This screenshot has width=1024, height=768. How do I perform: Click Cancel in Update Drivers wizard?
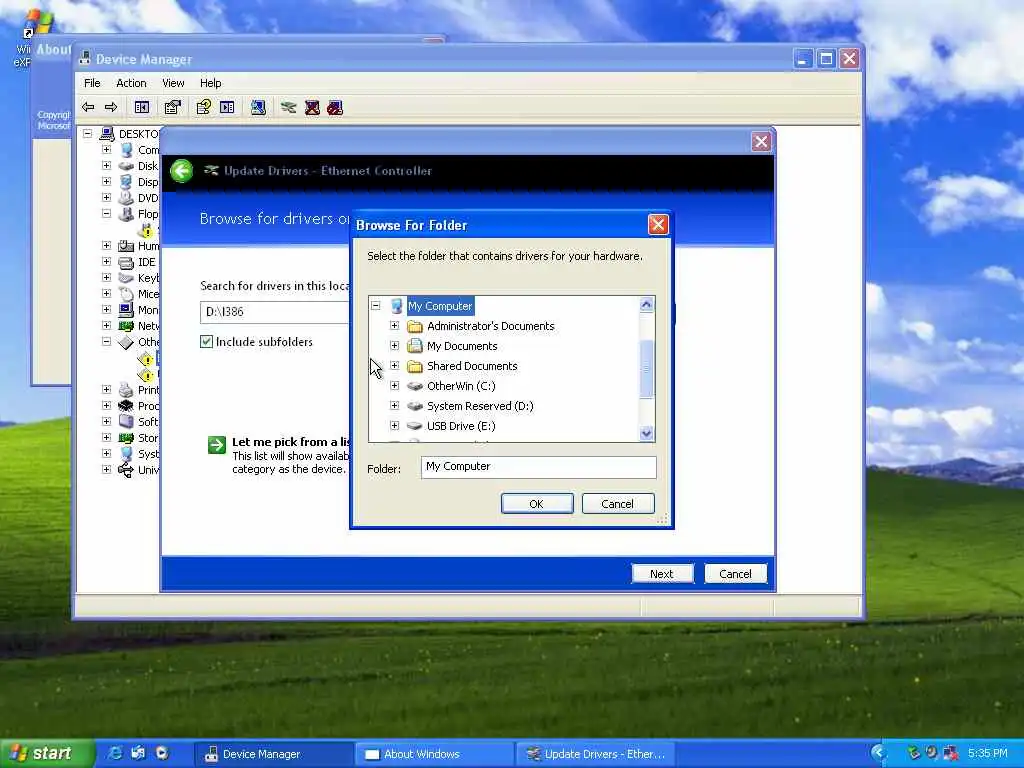(735, 573)
